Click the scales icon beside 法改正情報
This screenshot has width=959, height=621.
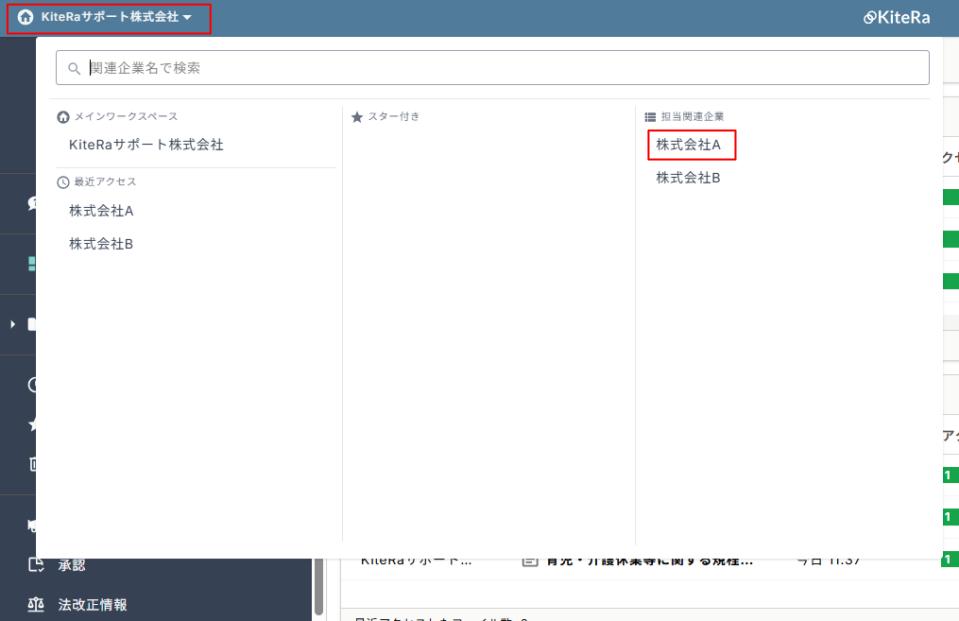pyautogui.click(x=35, y=604)
